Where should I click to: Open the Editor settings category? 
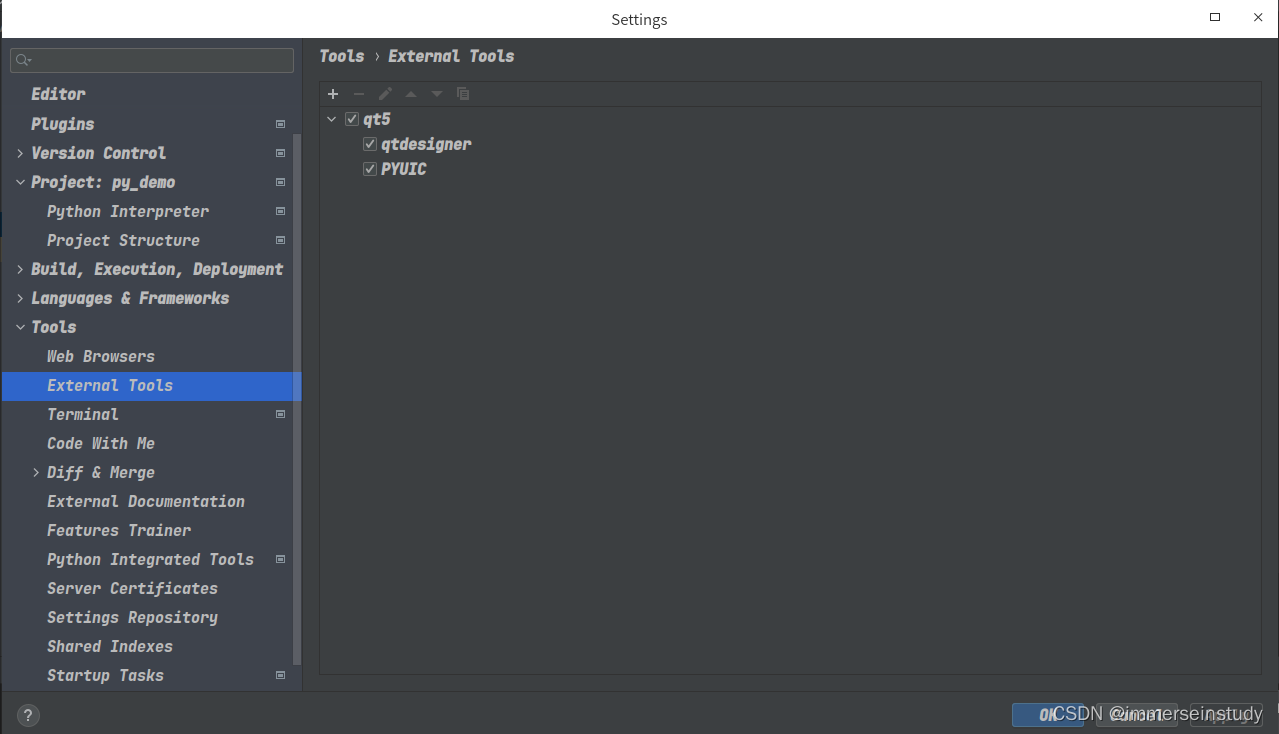pos(58,94)
